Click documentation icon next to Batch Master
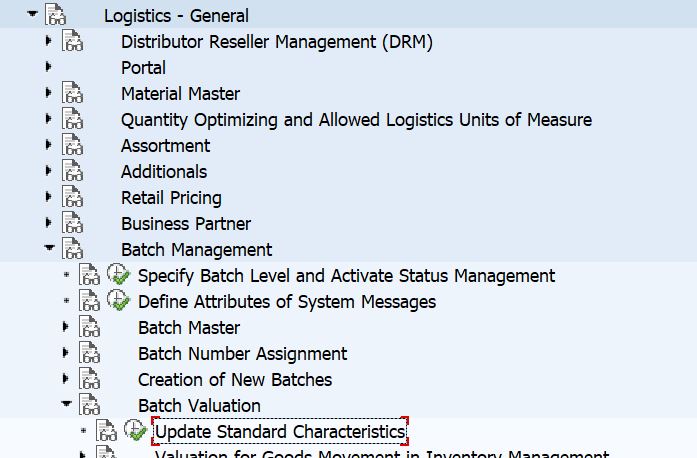Screen dimensions: 697x458 pos(89,327)
